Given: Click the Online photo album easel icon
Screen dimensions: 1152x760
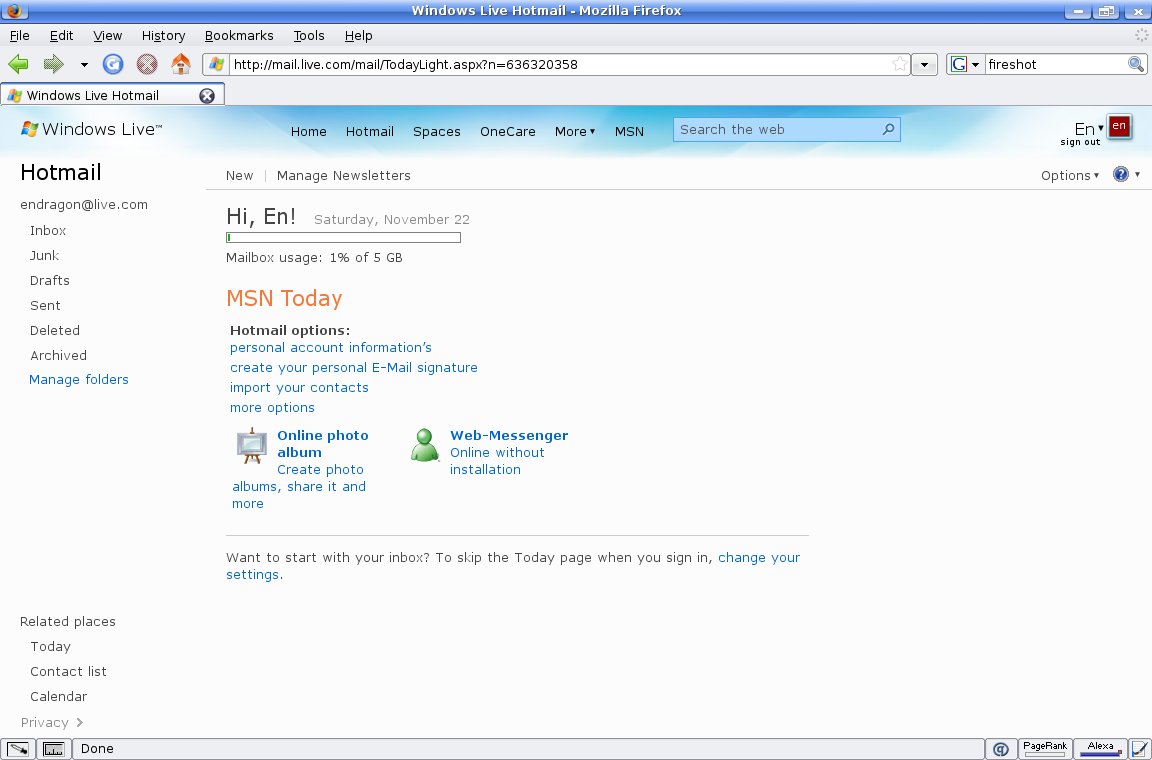Looking at the screenshot, I should 251,445.
